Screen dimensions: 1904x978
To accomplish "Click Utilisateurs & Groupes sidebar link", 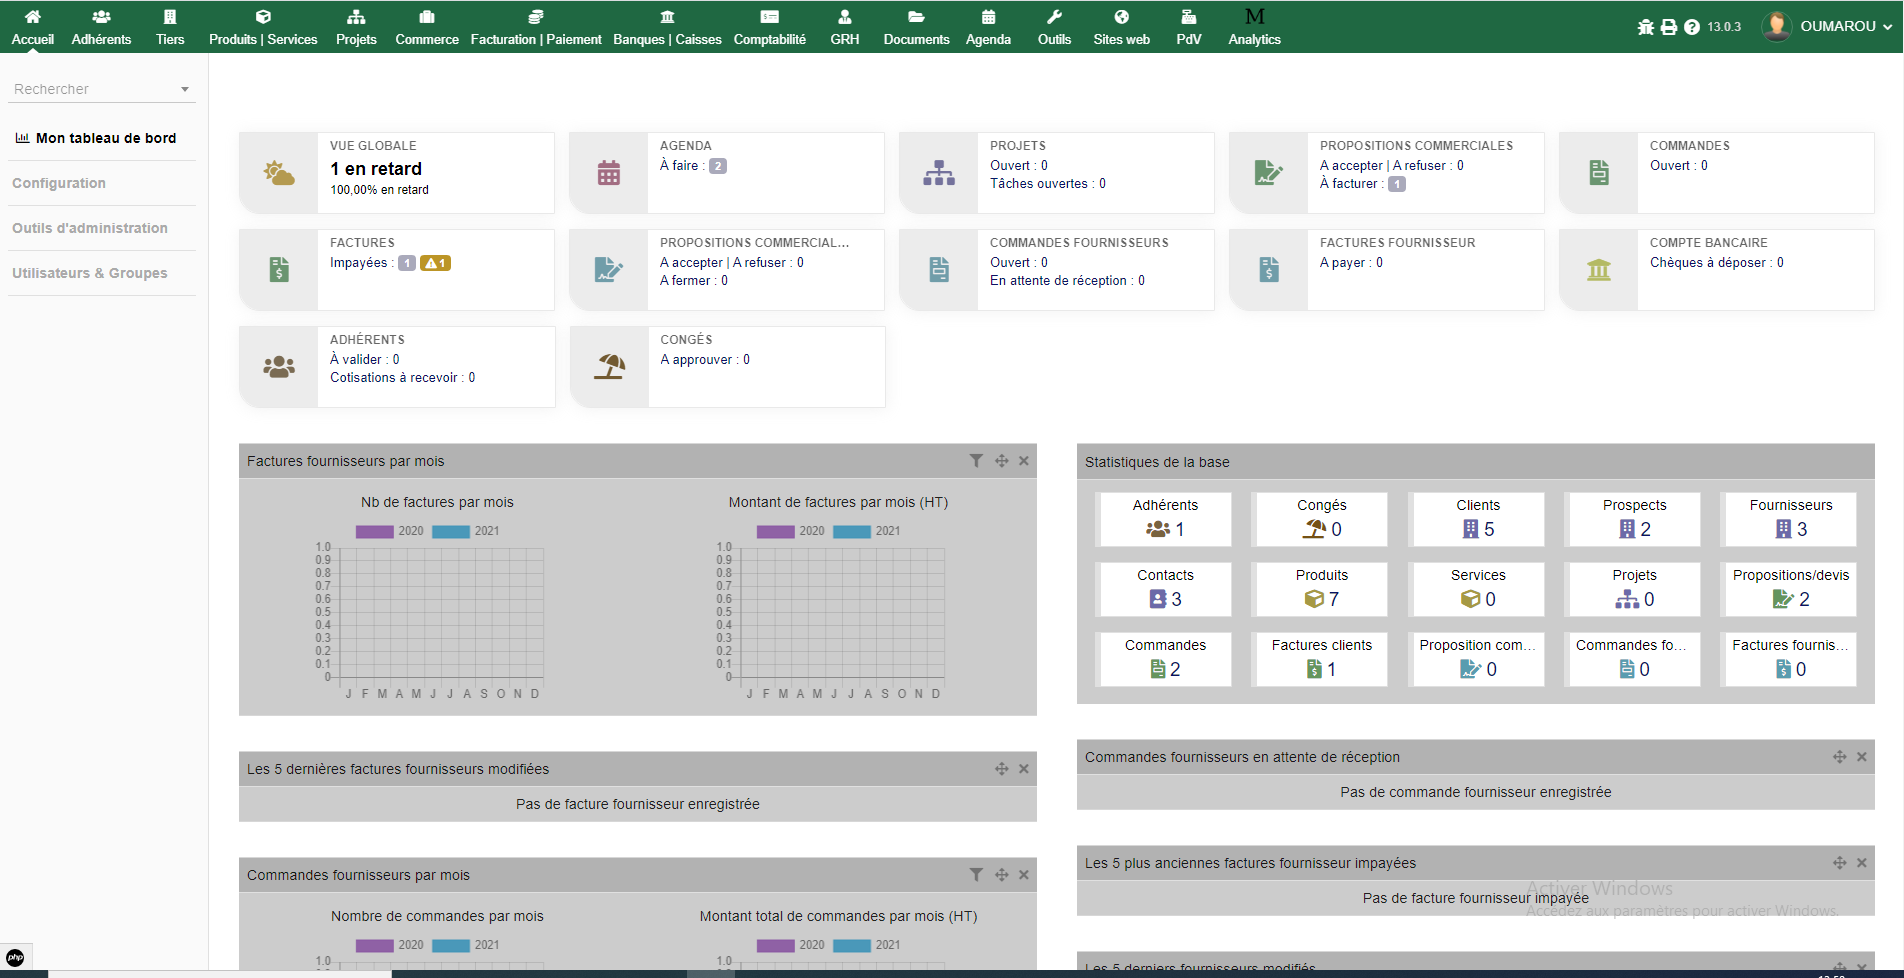I will pyautogui.click(x=90, y=273).
